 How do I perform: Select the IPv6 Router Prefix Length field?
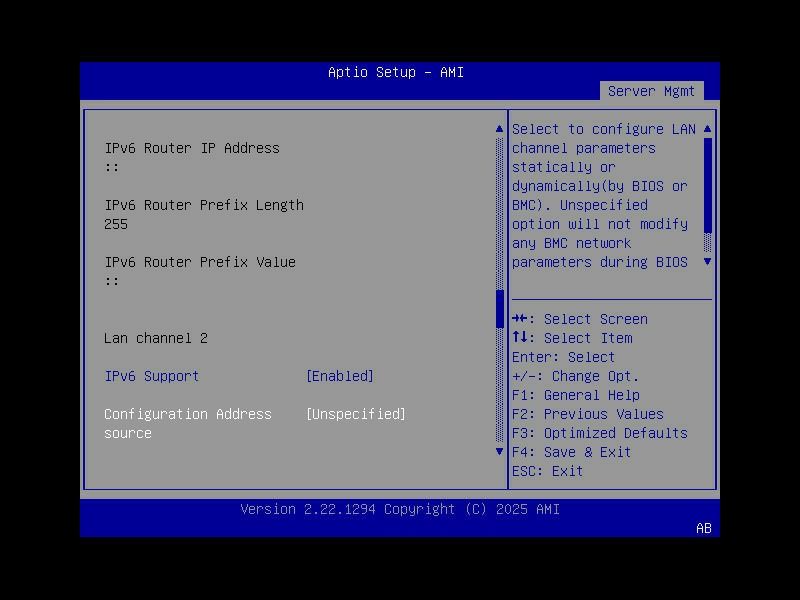204,205
